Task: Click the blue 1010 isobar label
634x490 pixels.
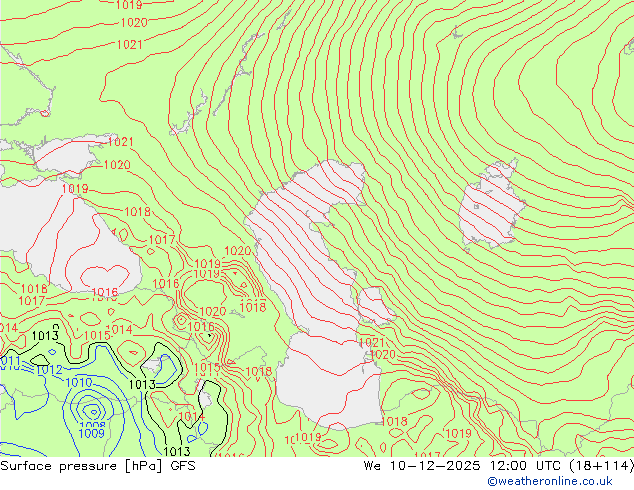Action: click(x=78, y=382)
